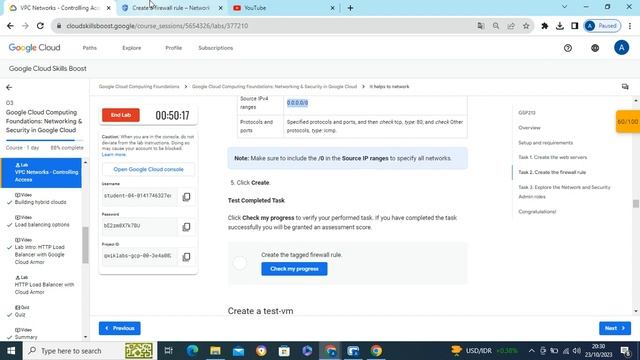Click the translate page icon in address bar
The width and height of the screenshot is (640, 360).
(481, 26)
